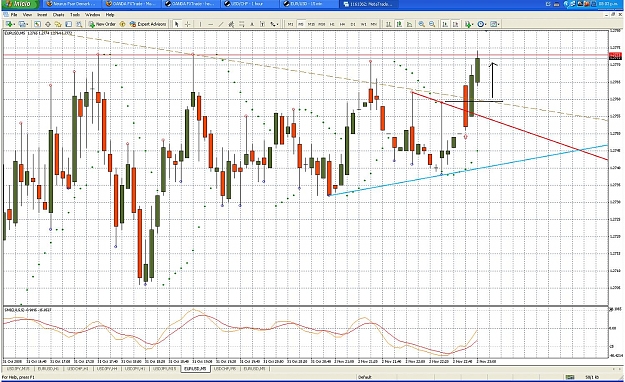Open the Profiles toolbar icon

pyautogui.click(x=23, y=24)
